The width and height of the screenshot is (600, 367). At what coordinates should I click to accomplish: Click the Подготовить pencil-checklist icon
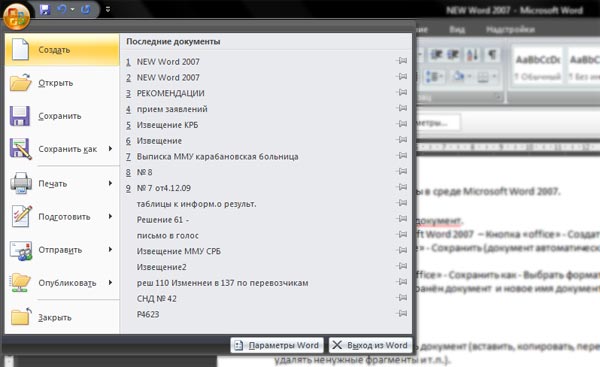click(x=21, y=216)
